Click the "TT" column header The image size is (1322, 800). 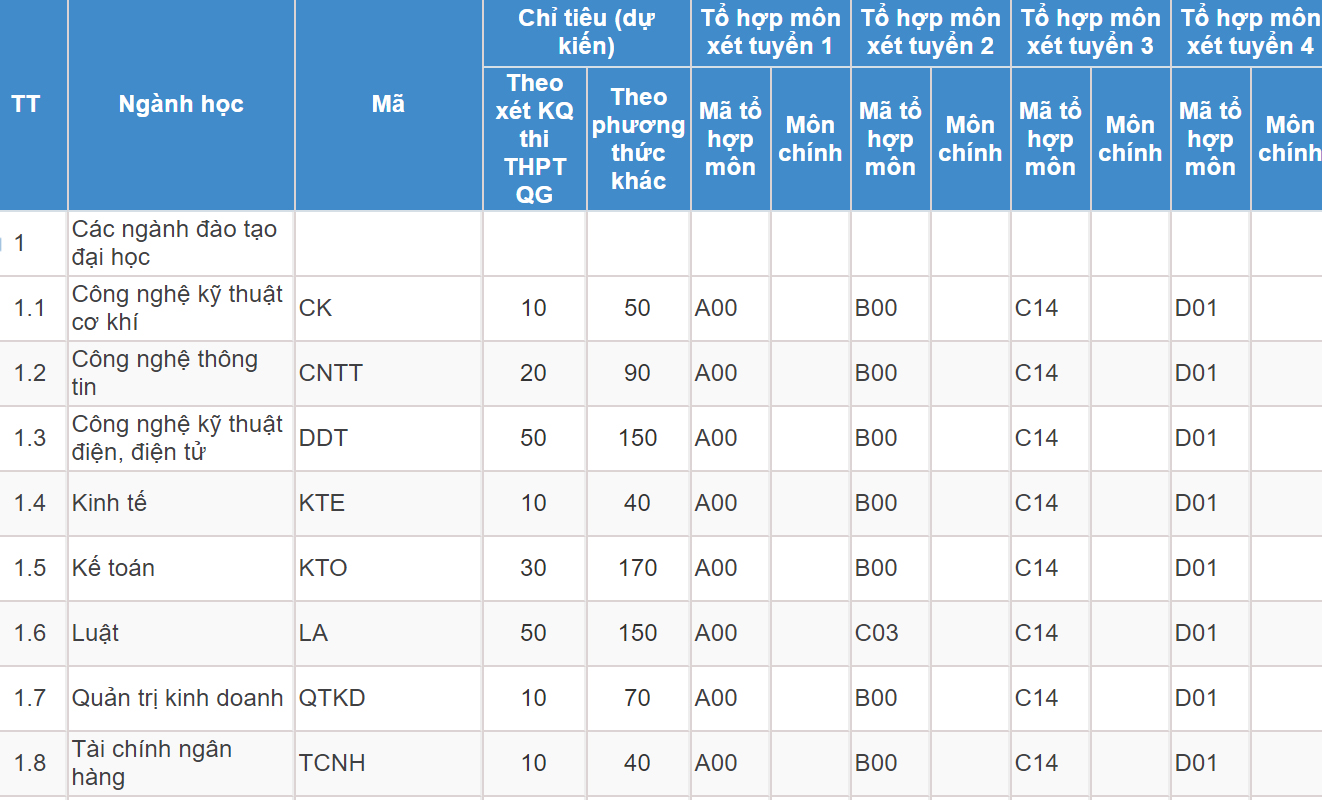(x=26, y=104)
